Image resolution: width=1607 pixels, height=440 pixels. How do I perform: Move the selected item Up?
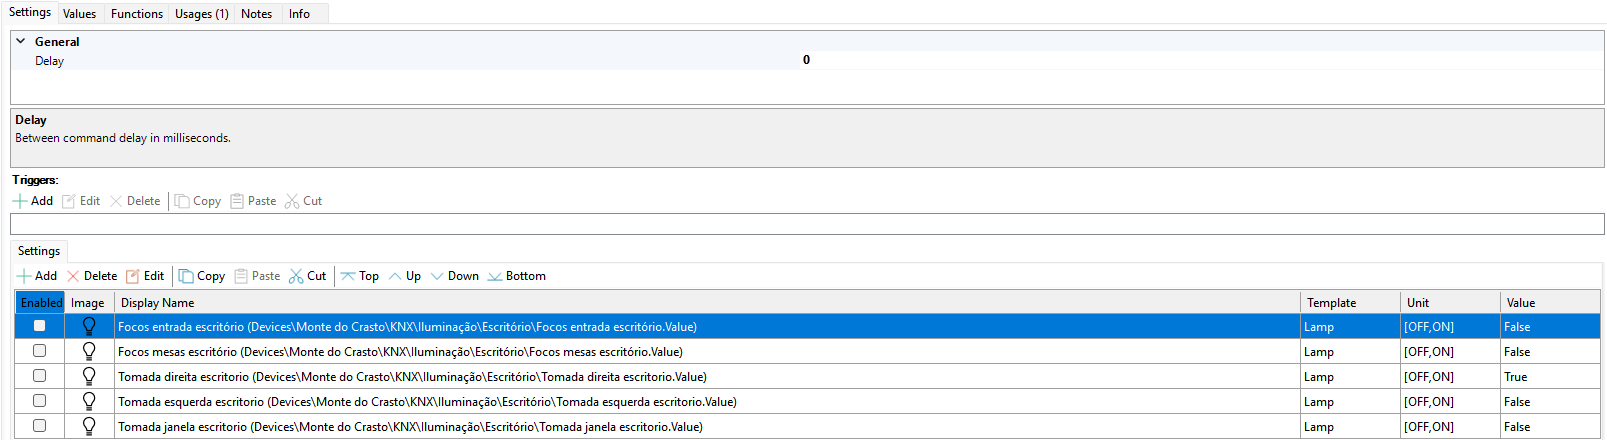(404, 276)
